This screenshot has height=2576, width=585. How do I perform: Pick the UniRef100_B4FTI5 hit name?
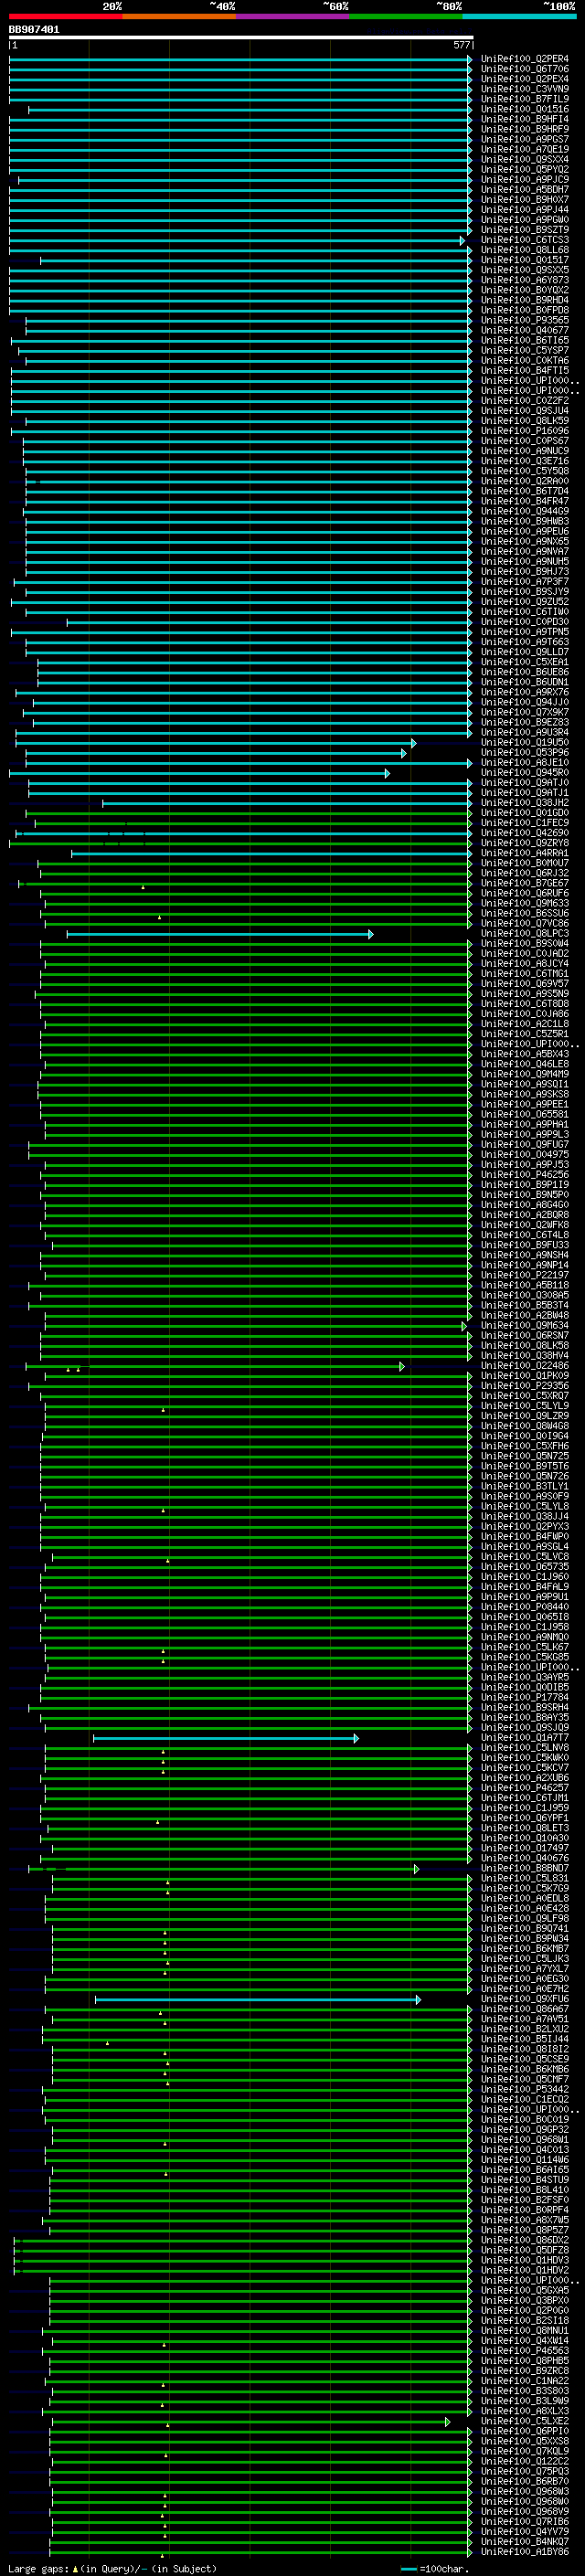[525, 371]
